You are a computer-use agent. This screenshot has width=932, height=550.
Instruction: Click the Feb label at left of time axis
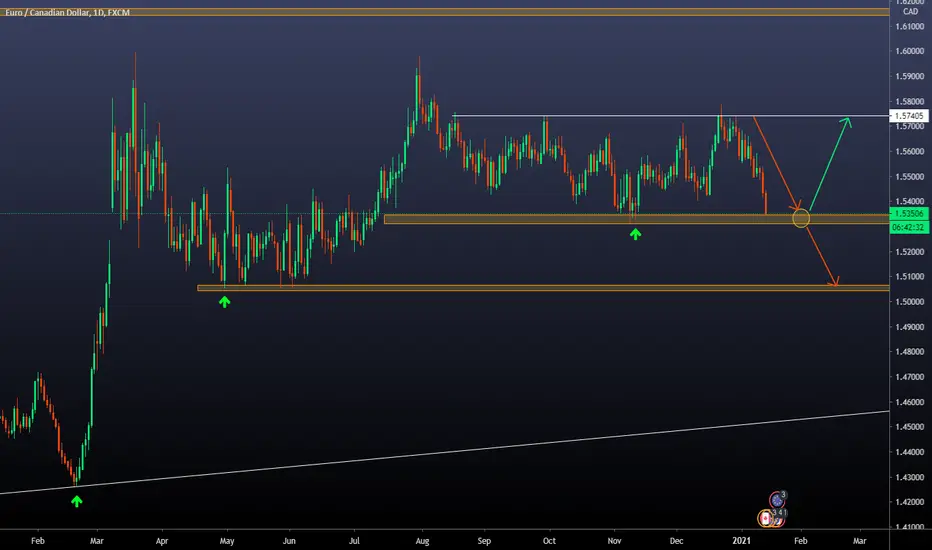coord(37,540)
